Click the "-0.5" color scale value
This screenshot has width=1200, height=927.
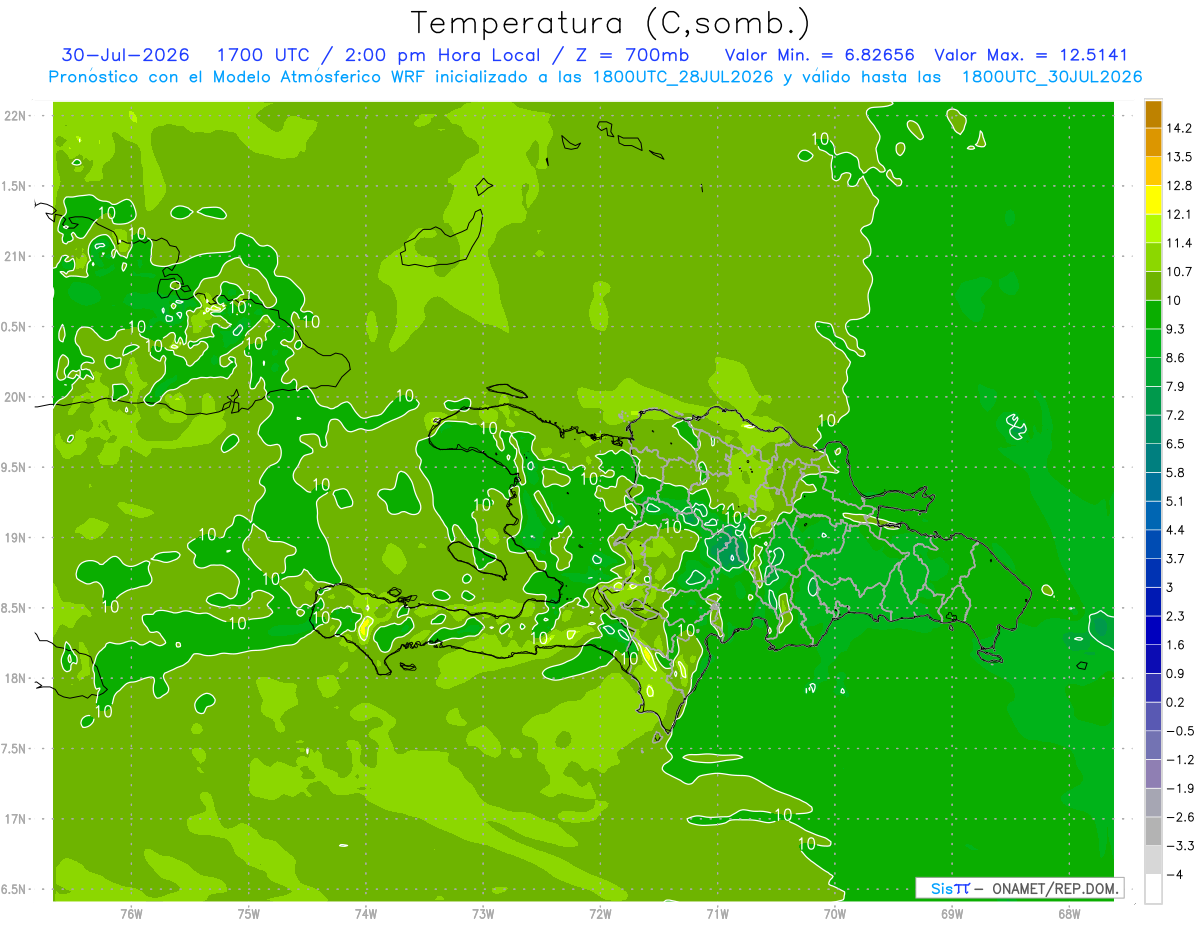point(1179,731)
